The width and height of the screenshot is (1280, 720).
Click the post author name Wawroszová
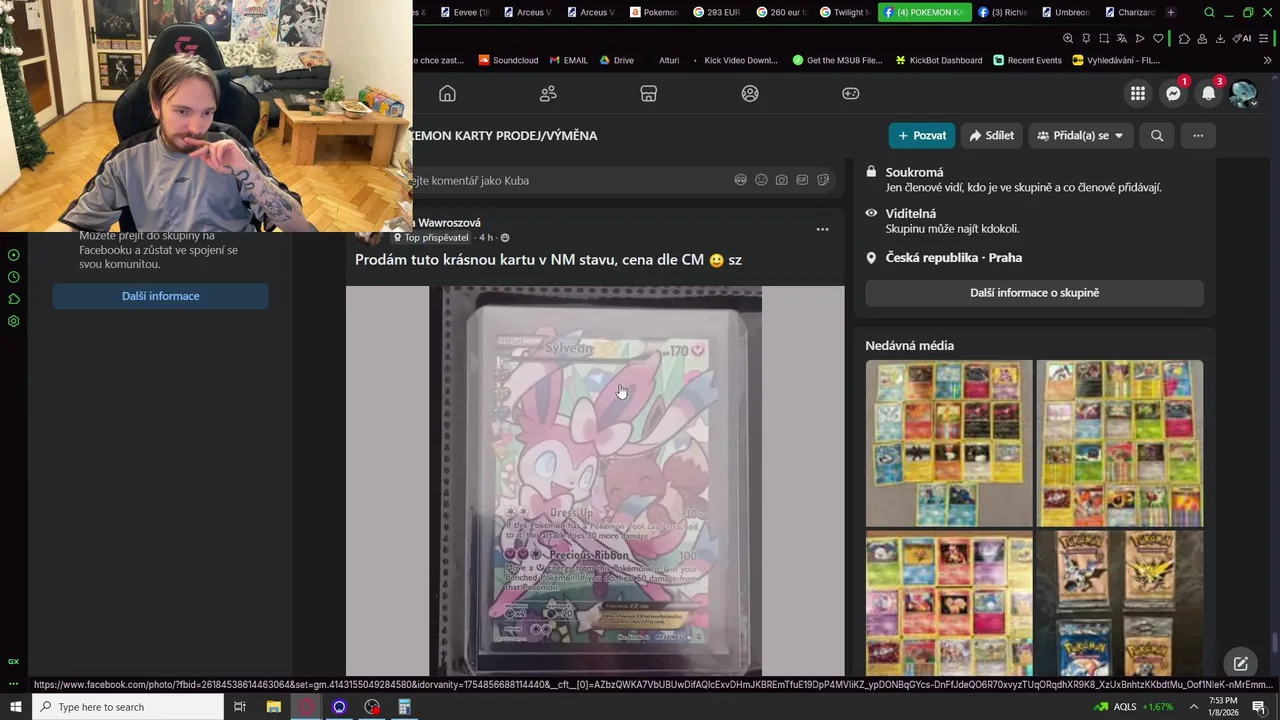(x=449, y=223)
